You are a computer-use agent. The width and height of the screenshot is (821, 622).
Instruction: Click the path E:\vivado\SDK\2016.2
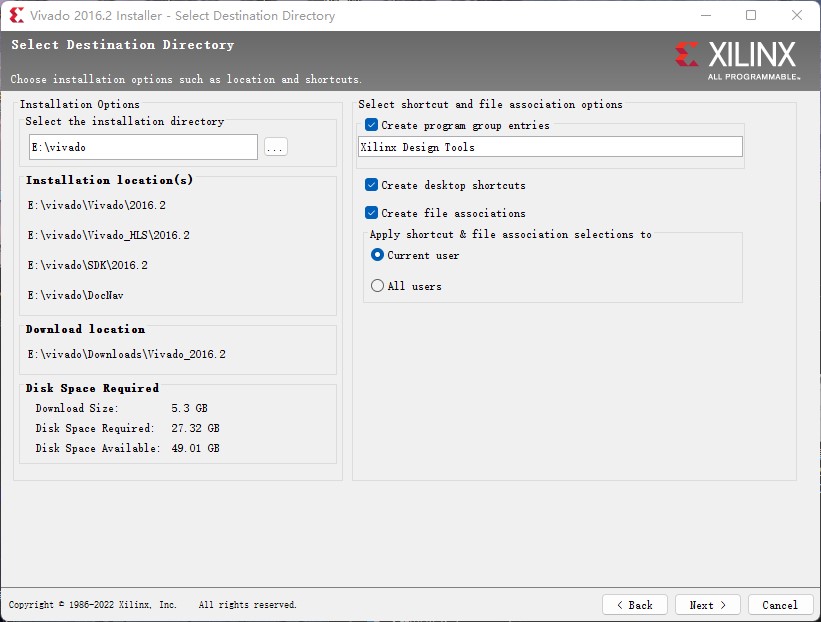click(x=88, y=265)
